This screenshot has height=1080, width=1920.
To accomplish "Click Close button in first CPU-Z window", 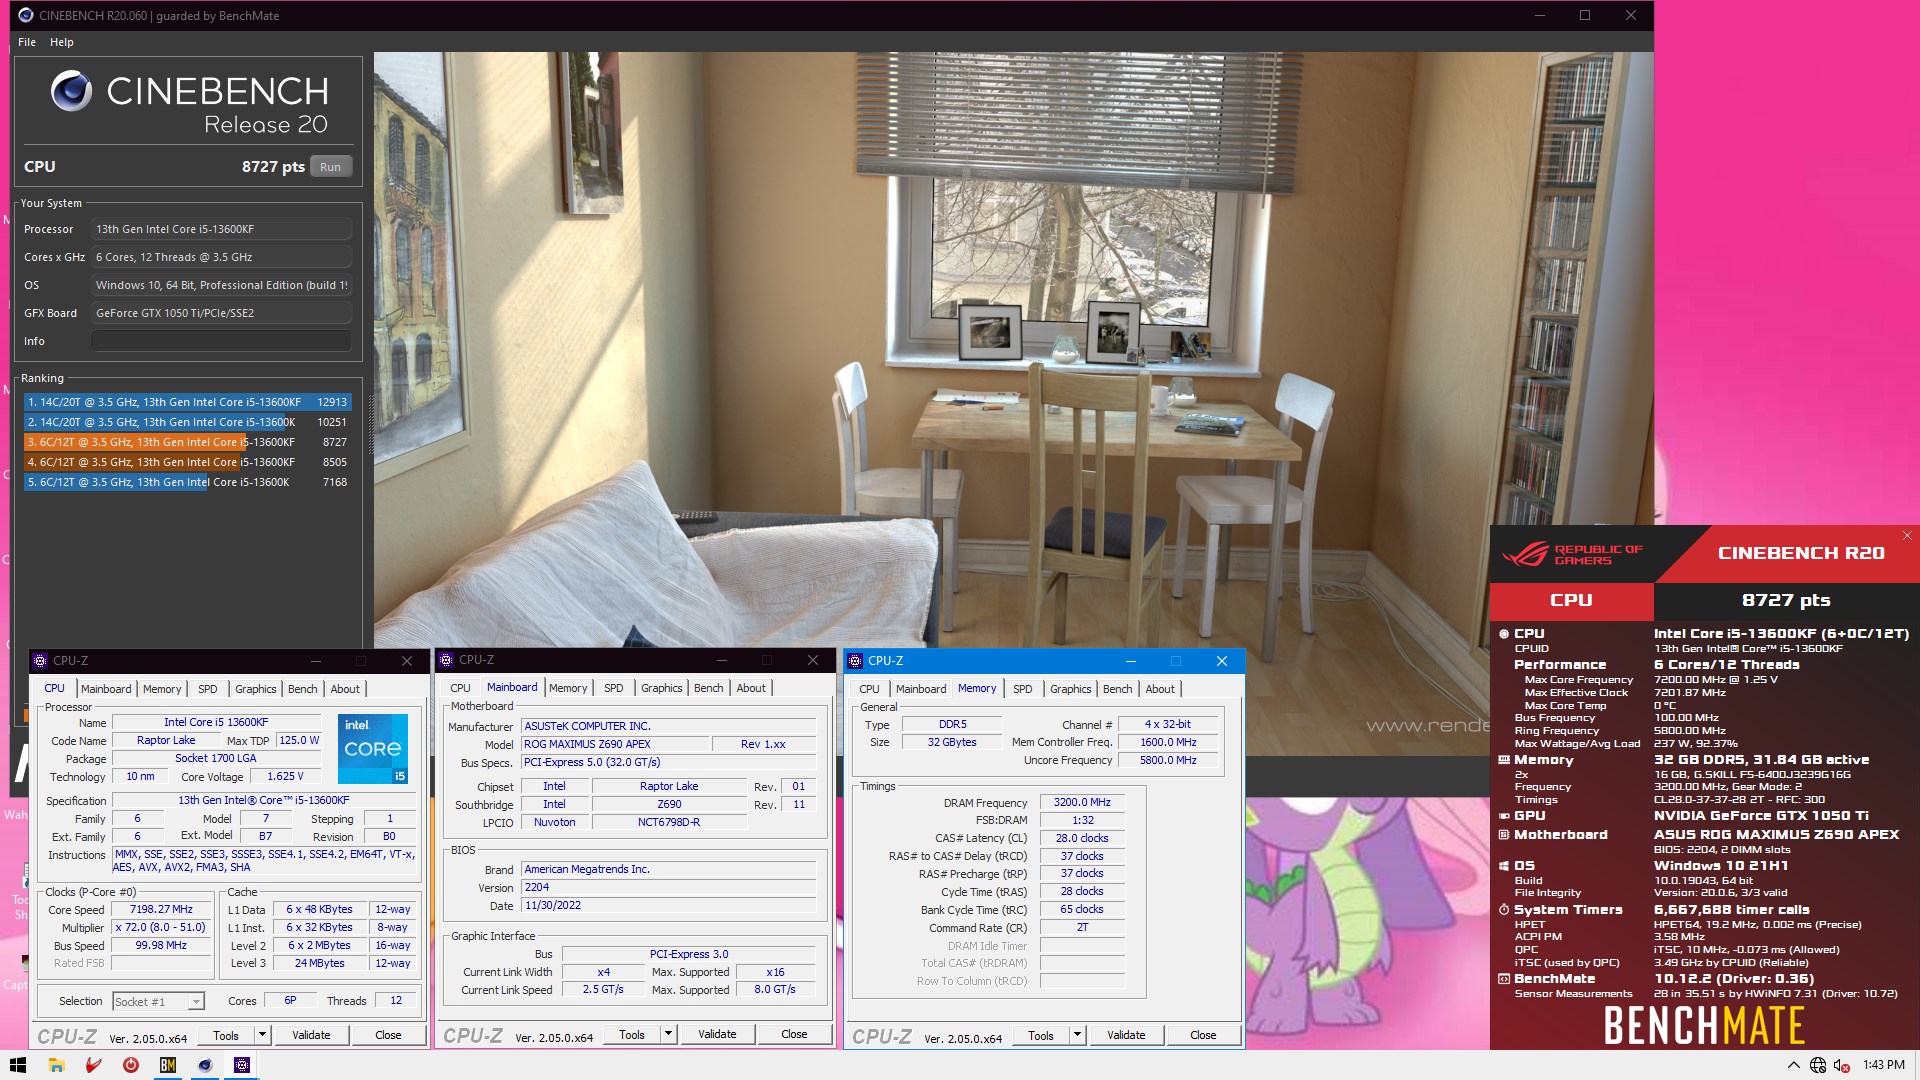I will [x=388, y=1035].
